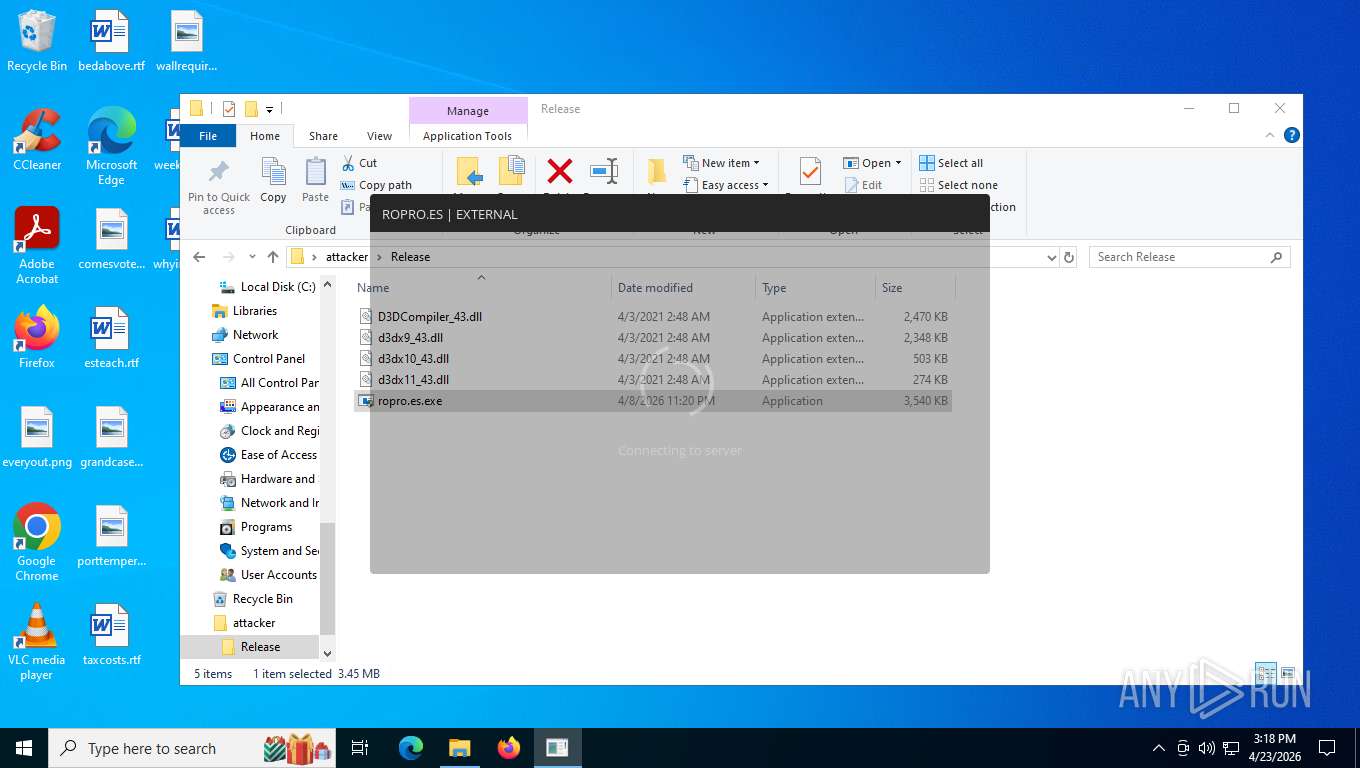Screen dimensions: 1360x768
Task: Click Up one level arrow
Action: click(273, 257)
